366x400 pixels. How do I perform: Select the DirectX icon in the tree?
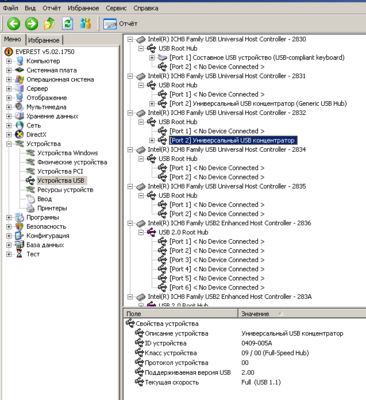20,135
